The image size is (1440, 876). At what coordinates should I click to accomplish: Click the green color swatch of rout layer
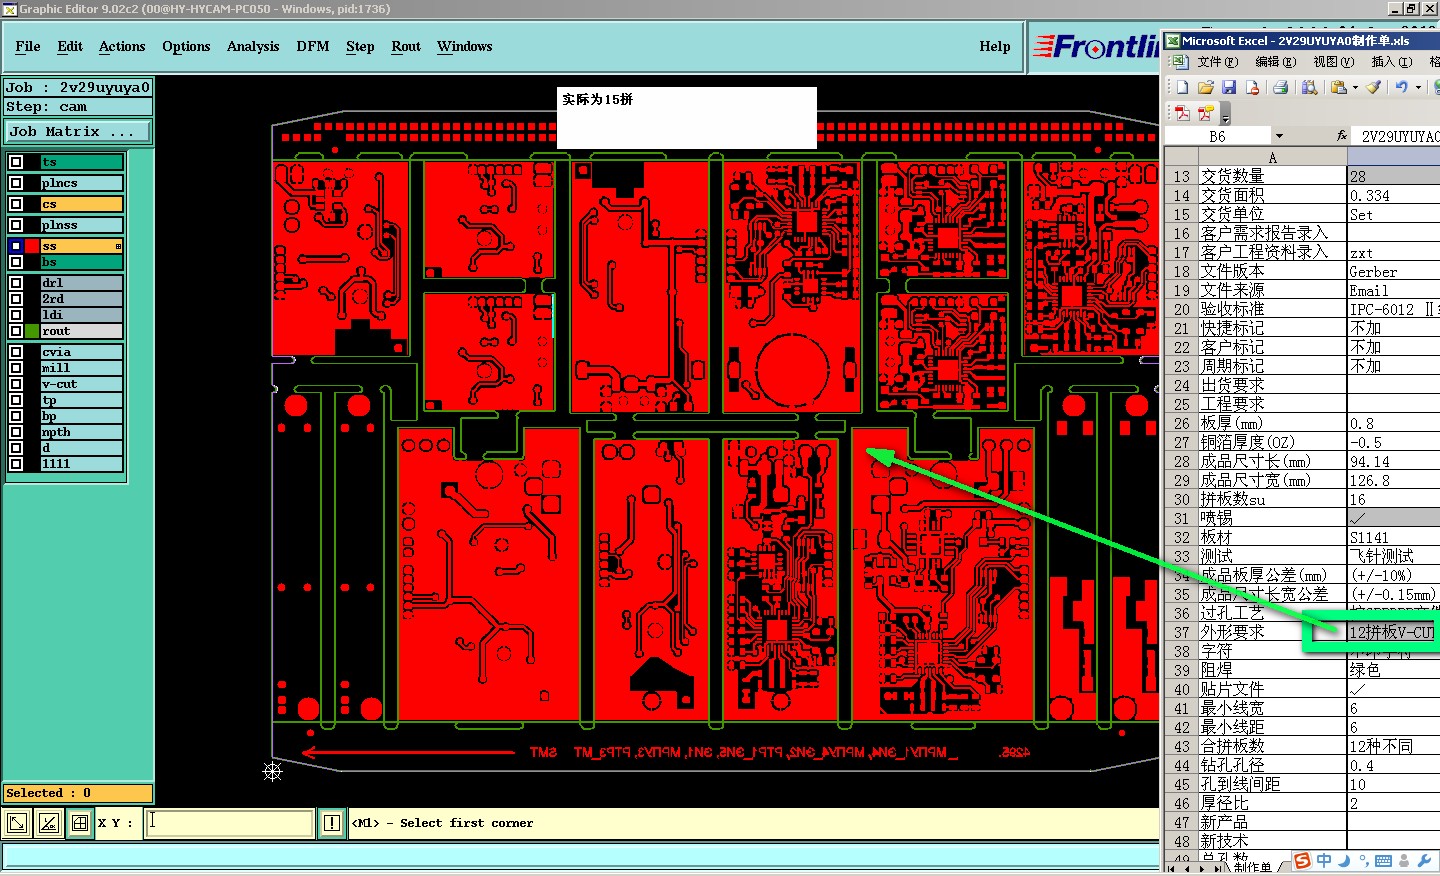pyautogui.click(x=33, y=331)
